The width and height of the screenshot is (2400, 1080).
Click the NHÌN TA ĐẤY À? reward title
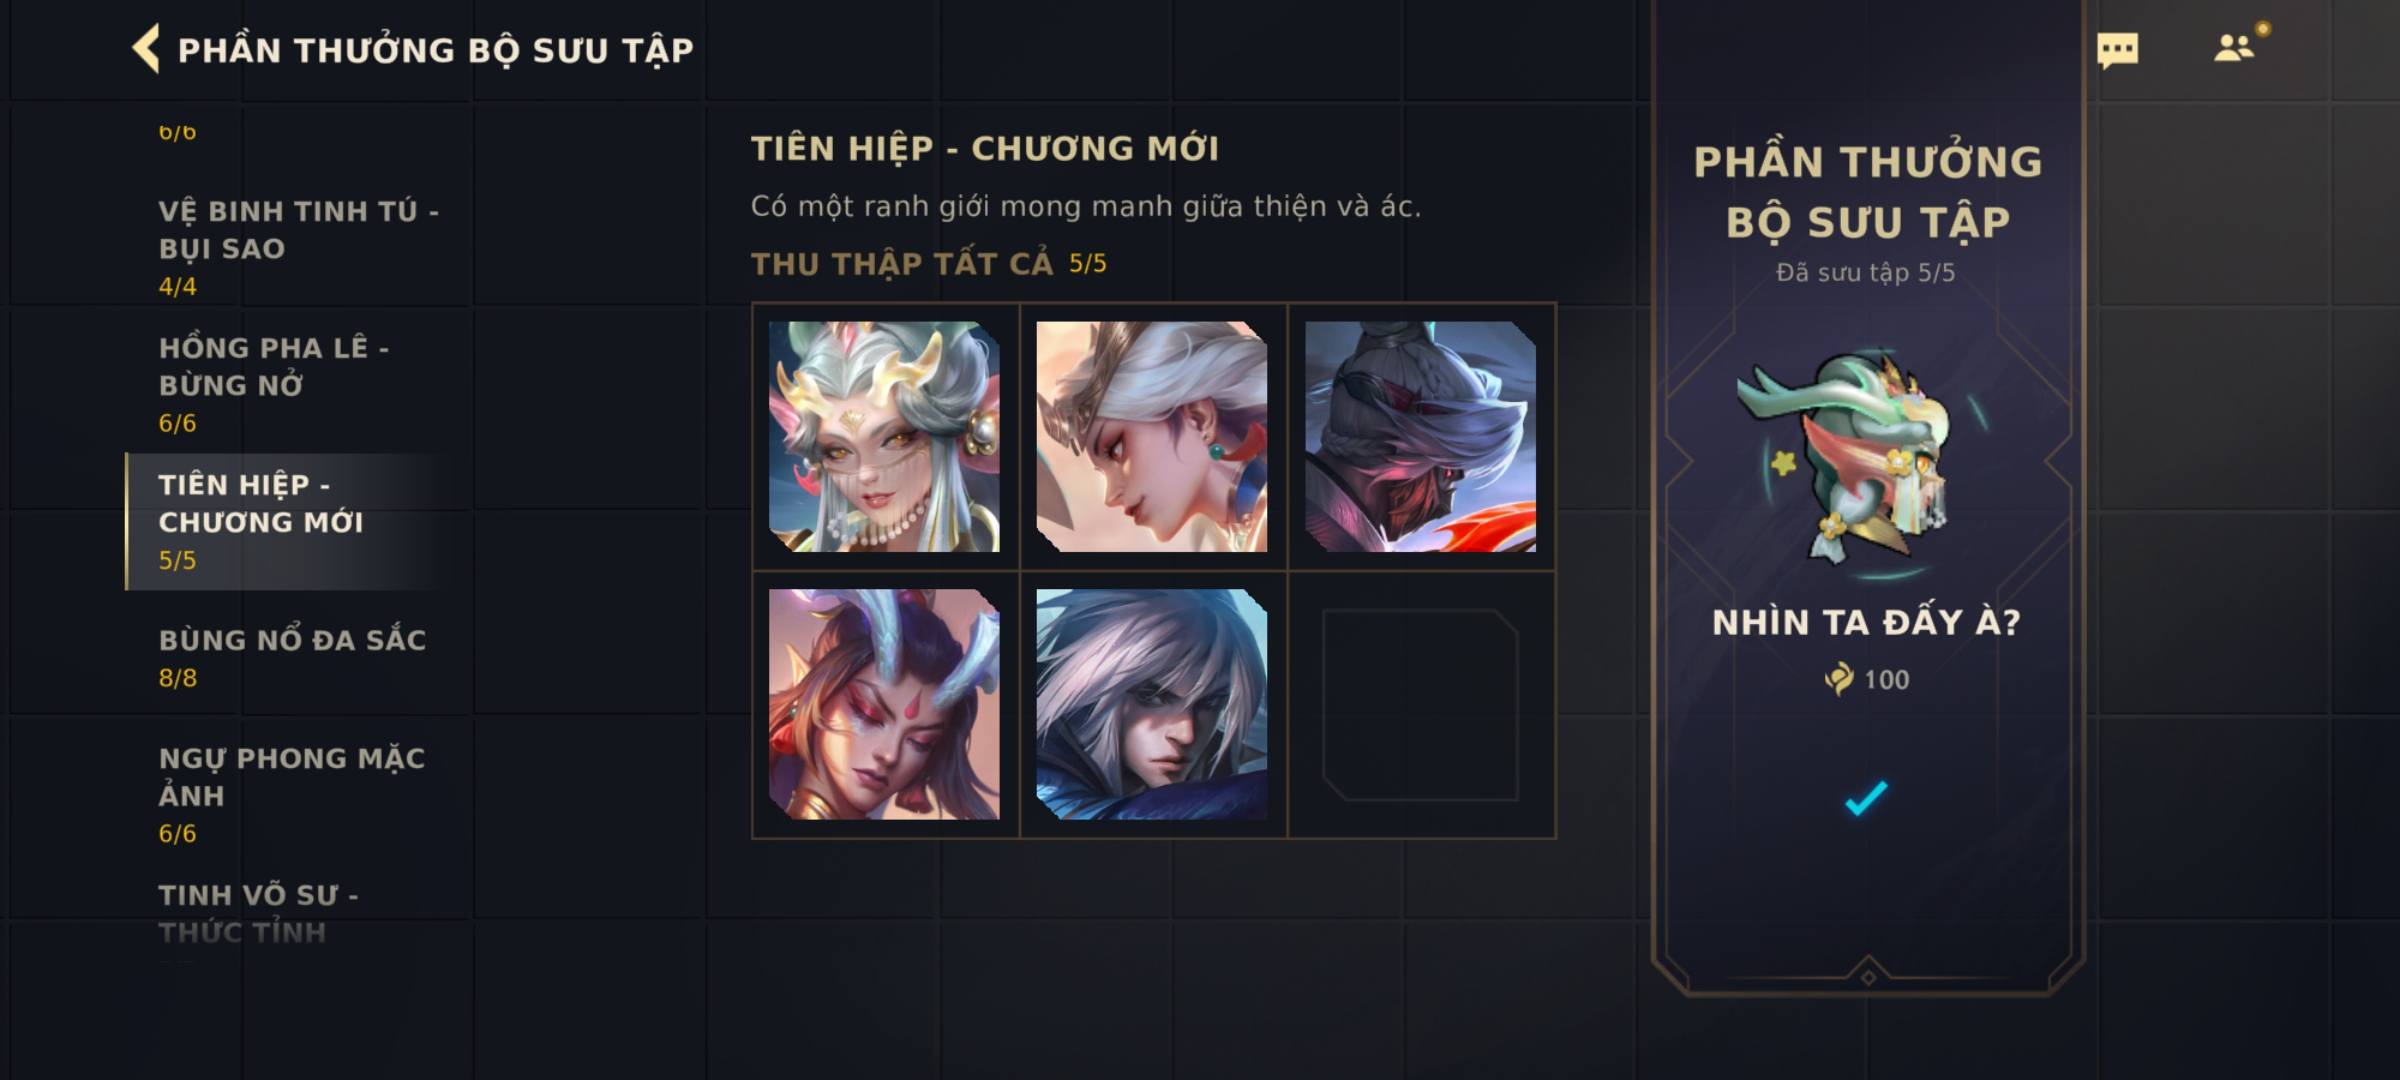[x=1866, y=623]
